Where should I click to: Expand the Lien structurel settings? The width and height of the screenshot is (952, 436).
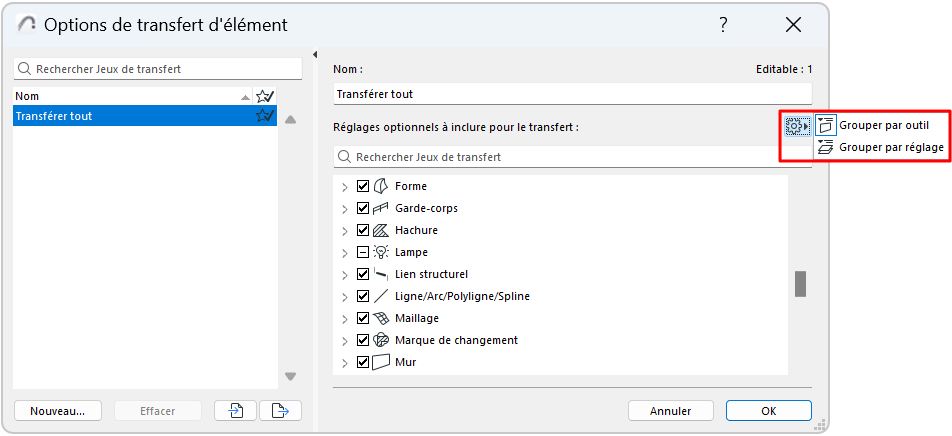[x=345, y=274]
